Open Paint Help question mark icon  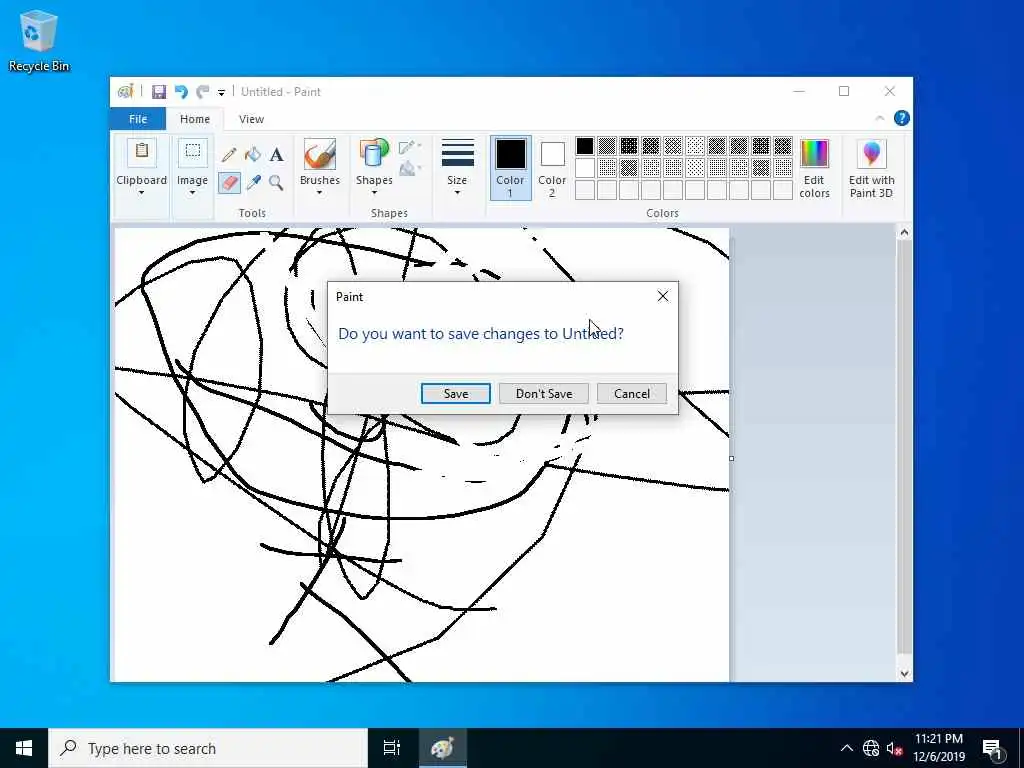[x=902, y=118]
